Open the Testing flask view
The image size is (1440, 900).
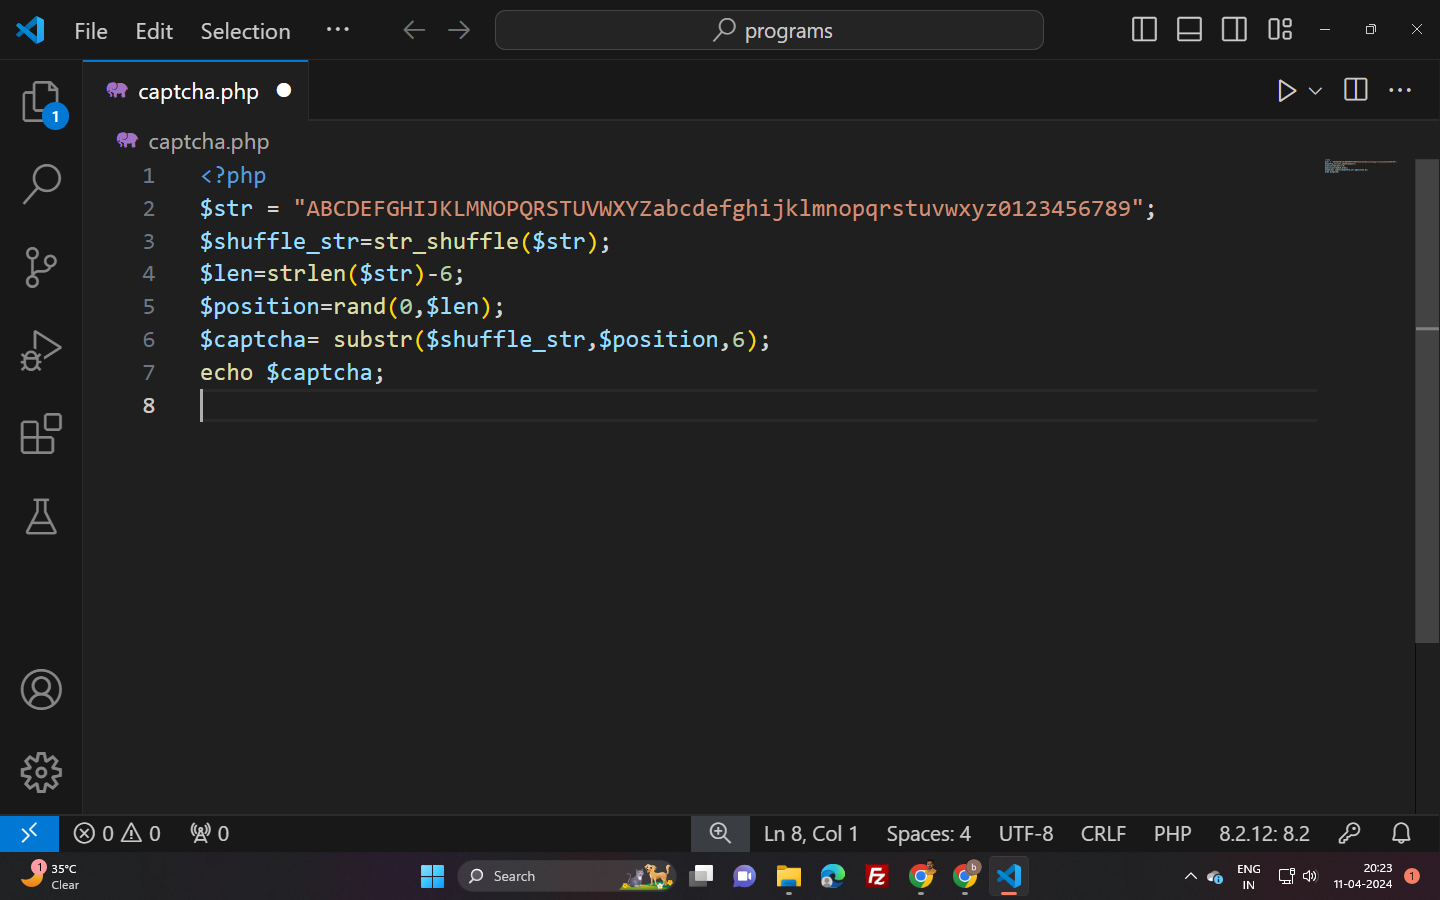pos(41,517)
